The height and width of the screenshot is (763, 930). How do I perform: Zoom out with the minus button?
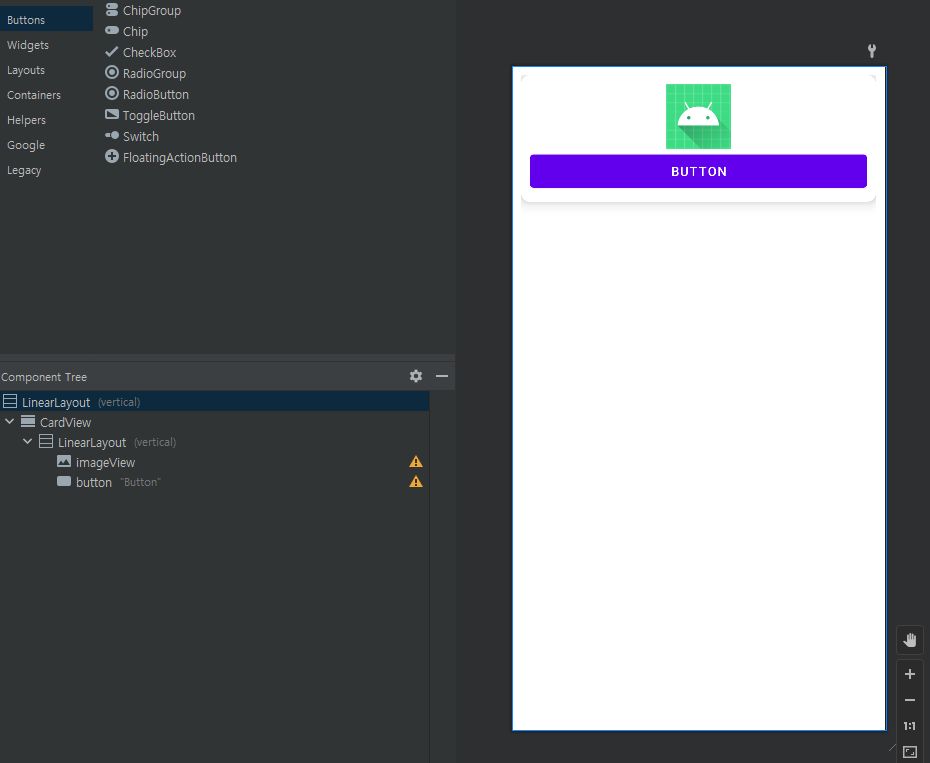click(x=910, y=700)
